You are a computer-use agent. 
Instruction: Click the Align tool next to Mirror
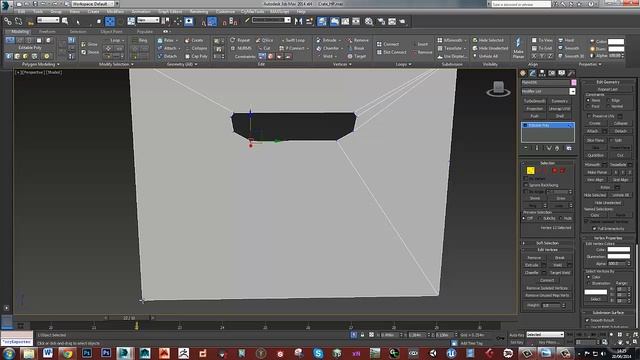(309, 21)
